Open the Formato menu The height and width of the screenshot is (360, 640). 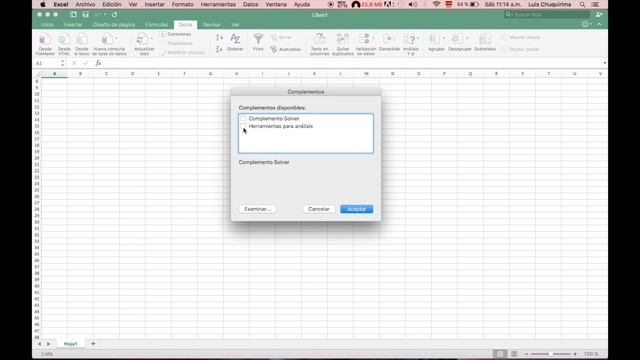[182, 4]
